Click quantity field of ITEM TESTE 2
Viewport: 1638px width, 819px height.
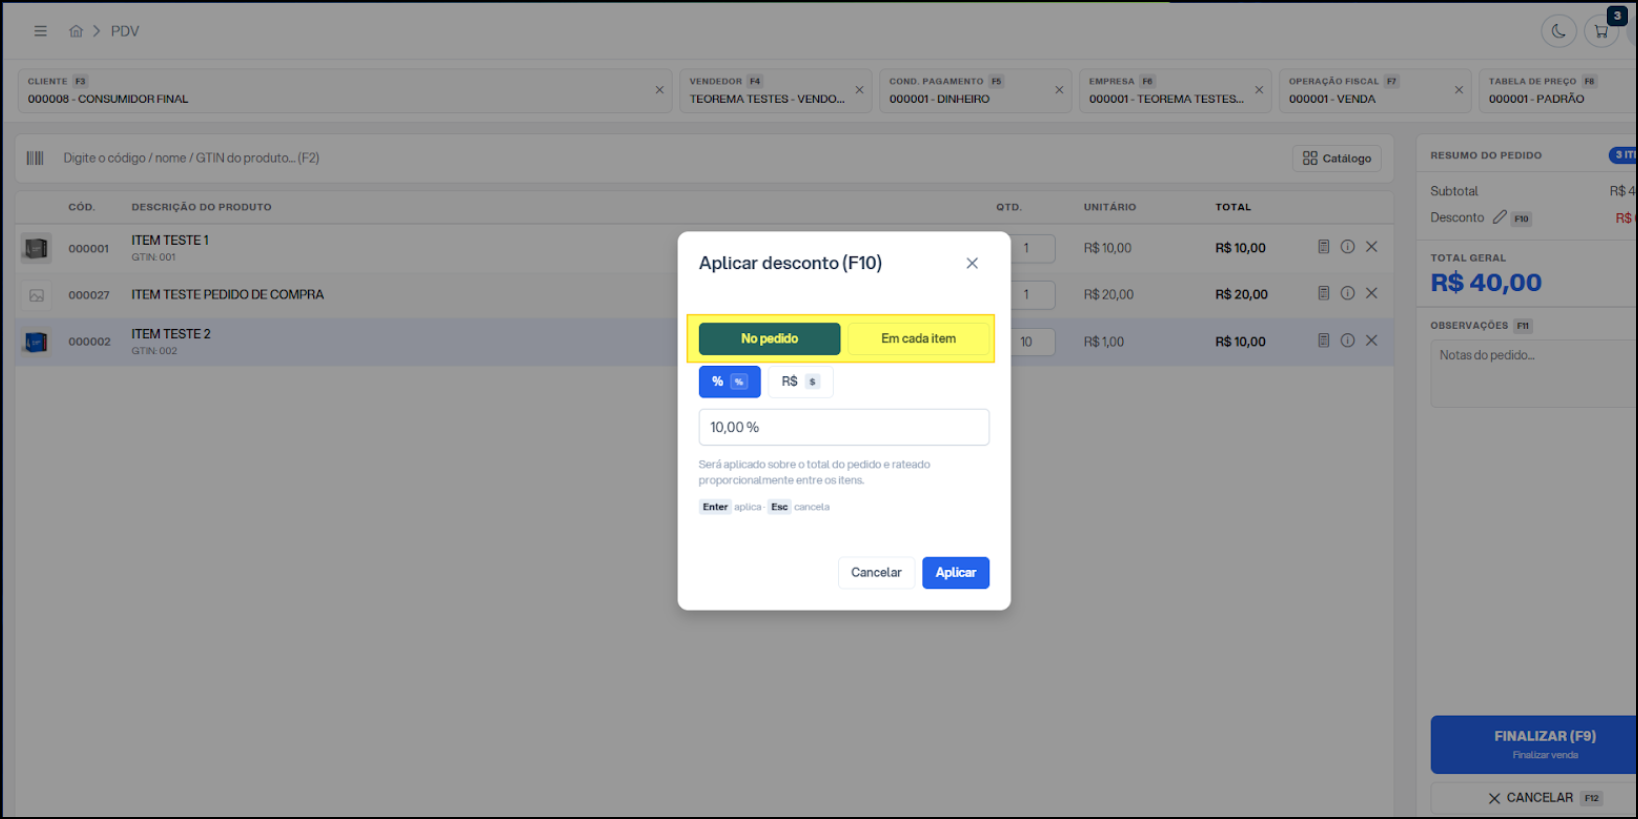(1032, 342)
